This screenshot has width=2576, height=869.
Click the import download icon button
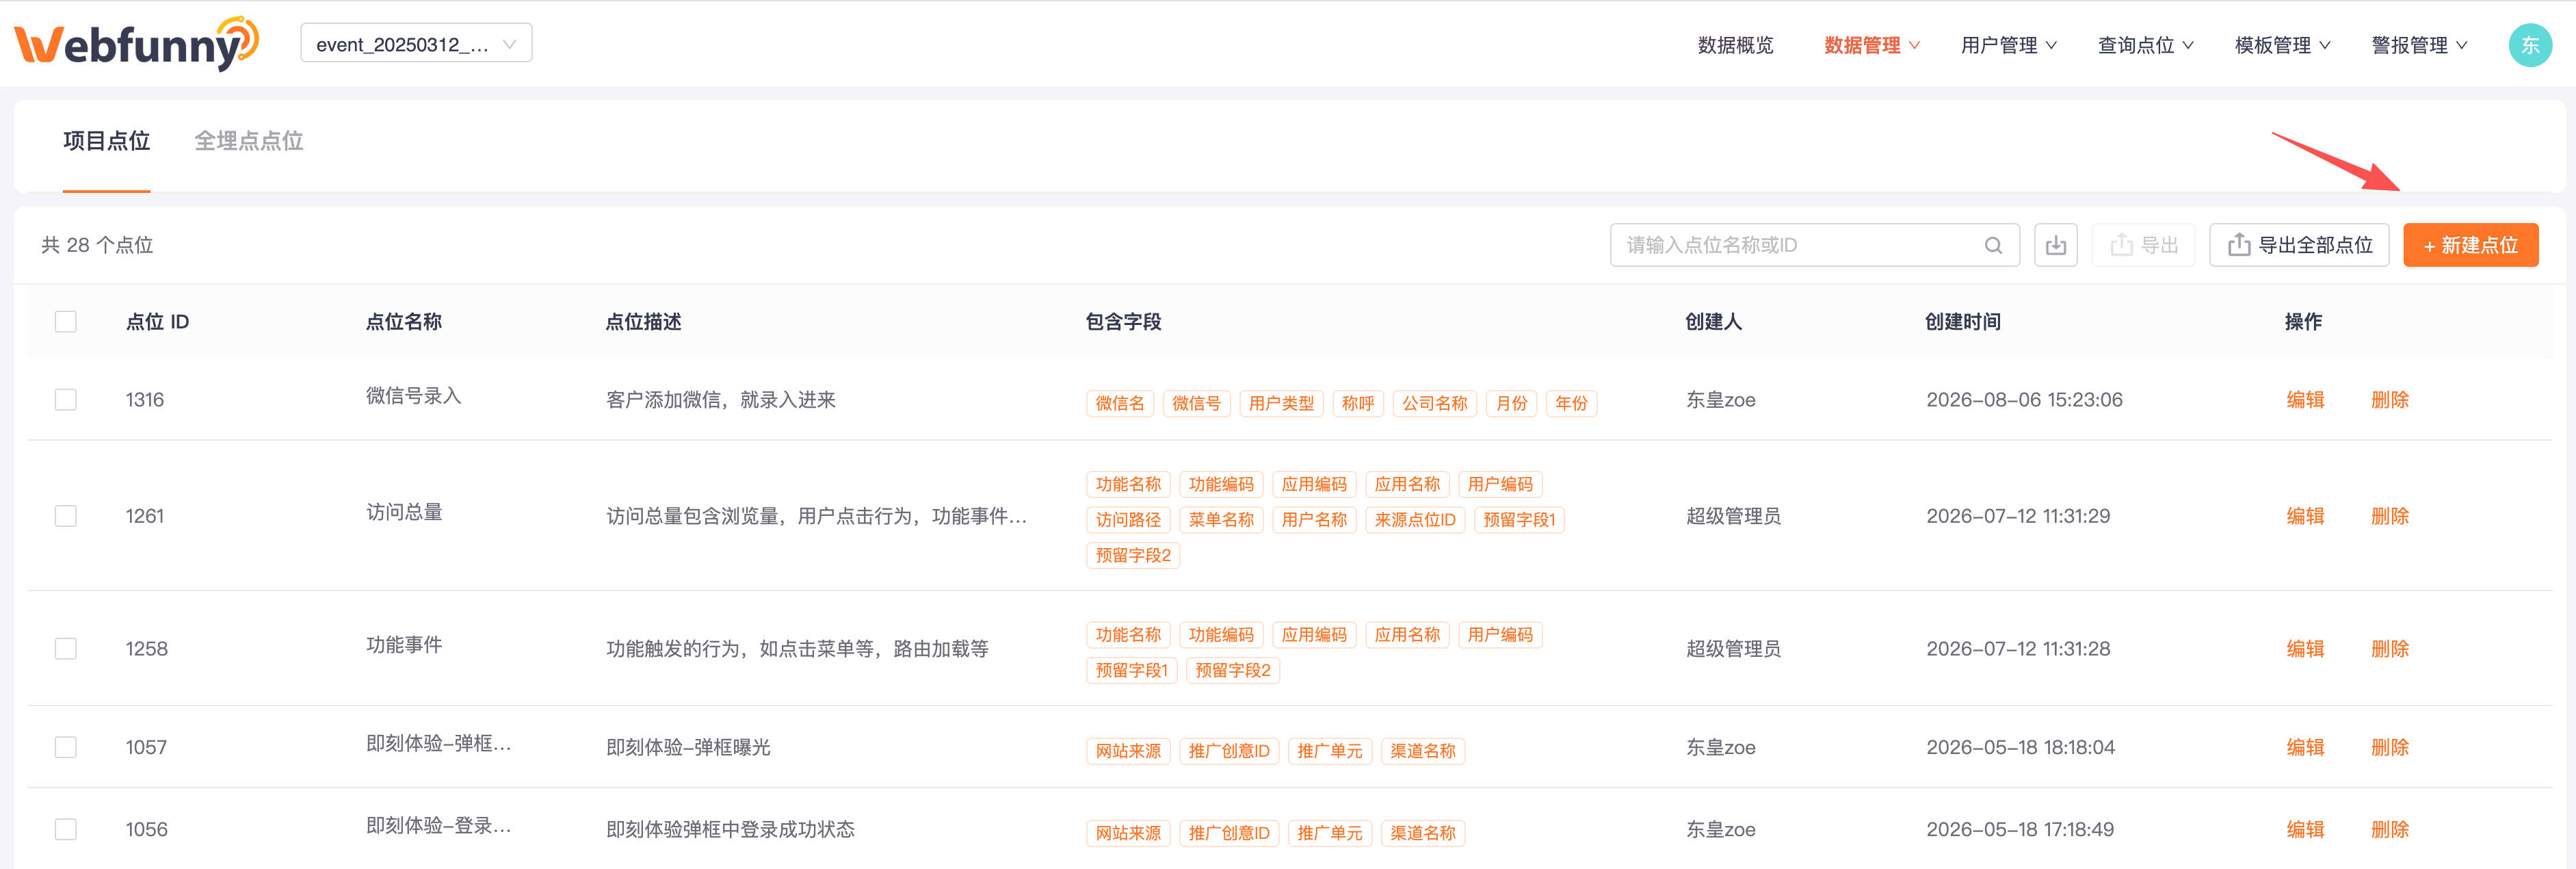pos(2055,245)
